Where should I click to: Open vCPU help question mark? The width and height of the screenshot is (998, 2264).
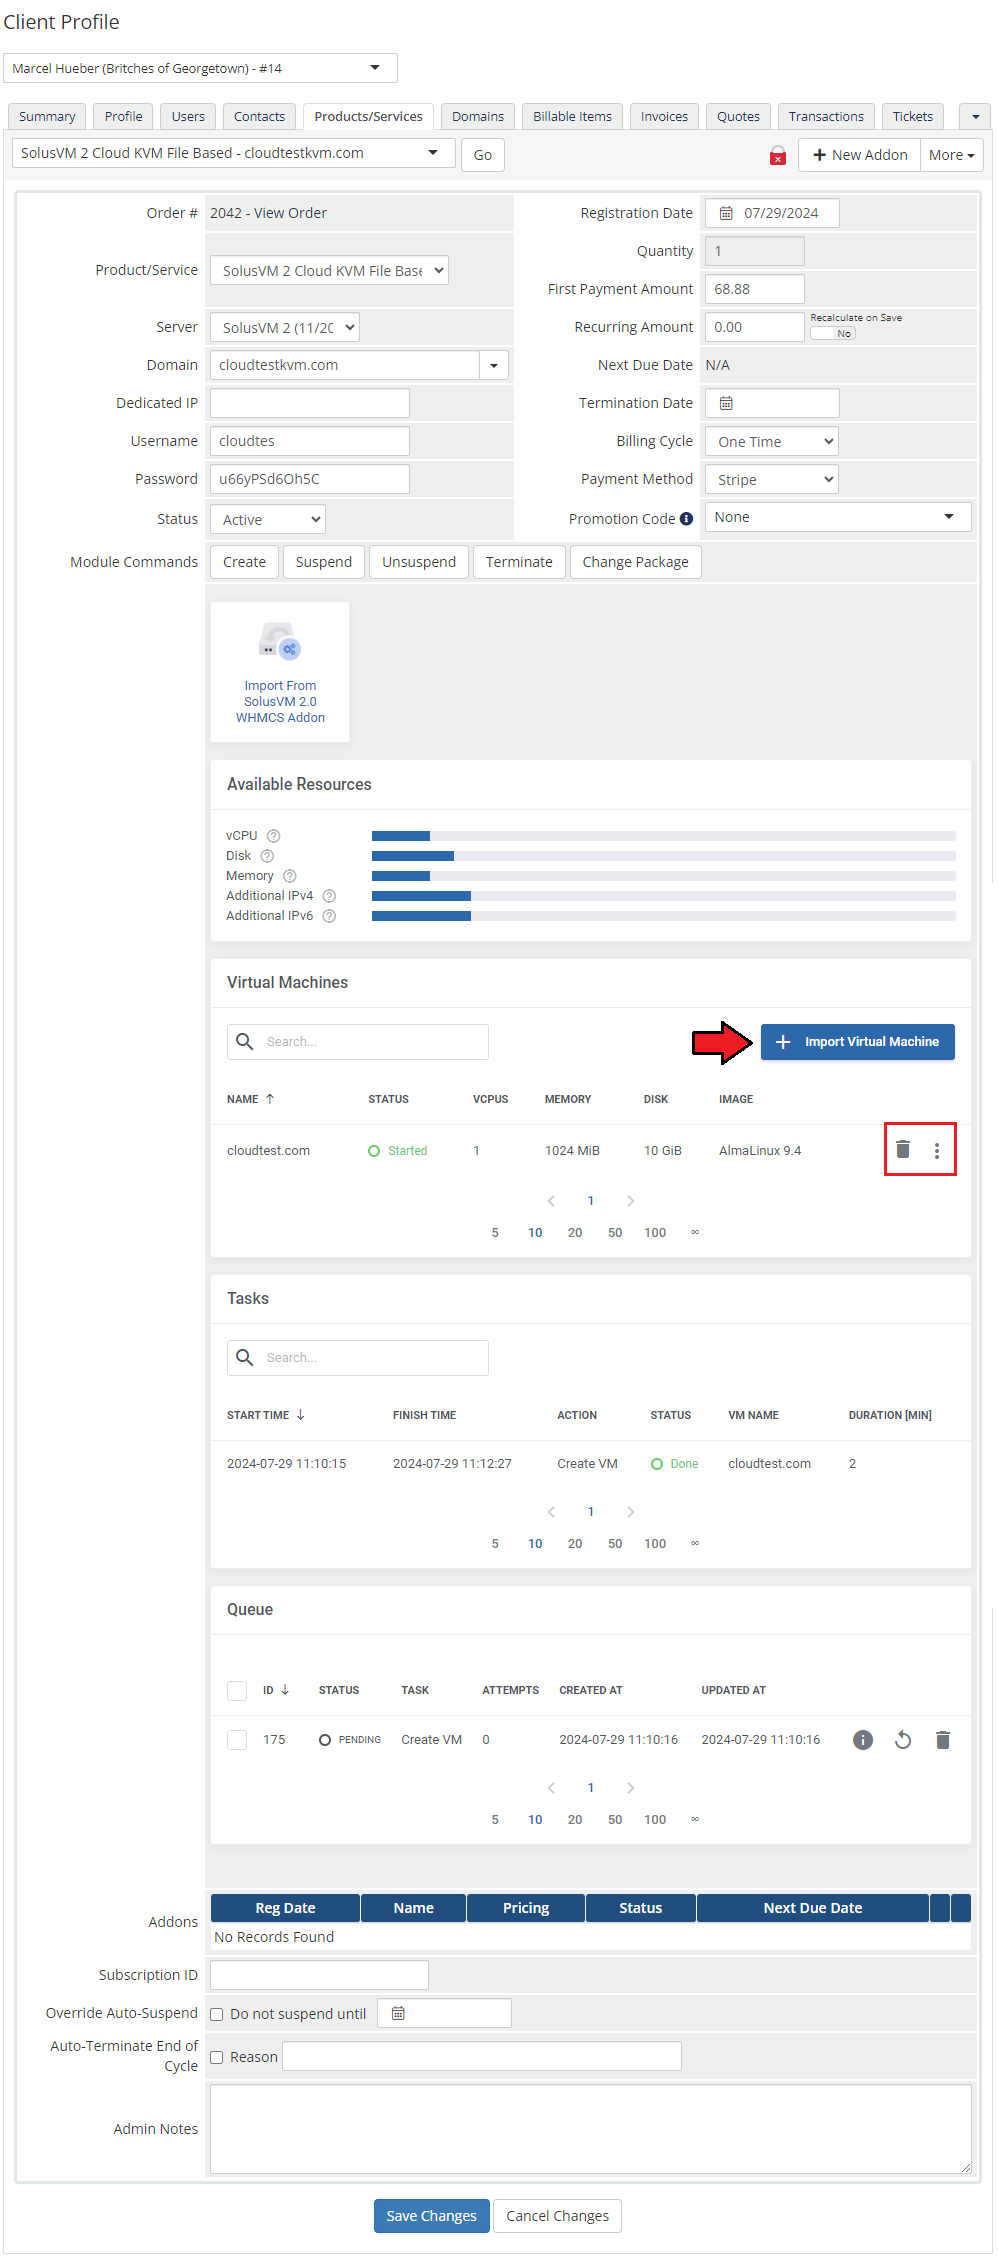tap(273, 836)
